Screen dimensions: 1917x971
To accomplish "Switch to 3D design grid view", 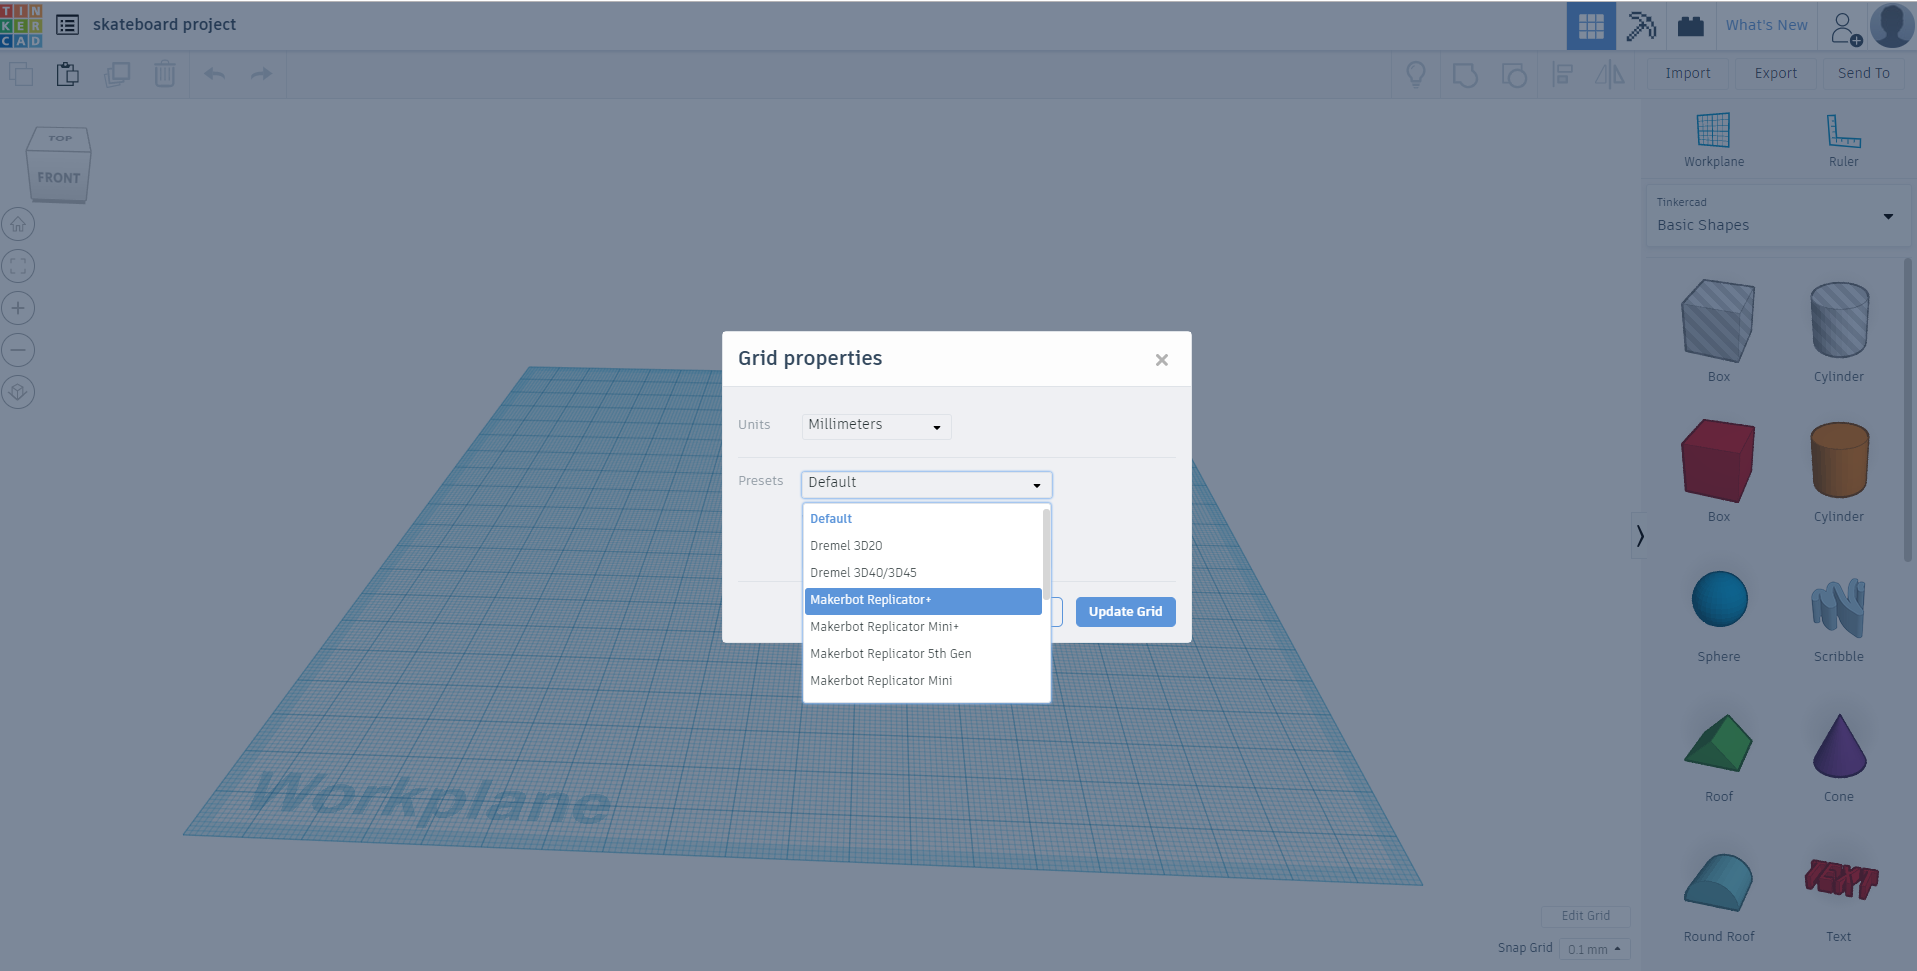I will tap(1591, 26).
